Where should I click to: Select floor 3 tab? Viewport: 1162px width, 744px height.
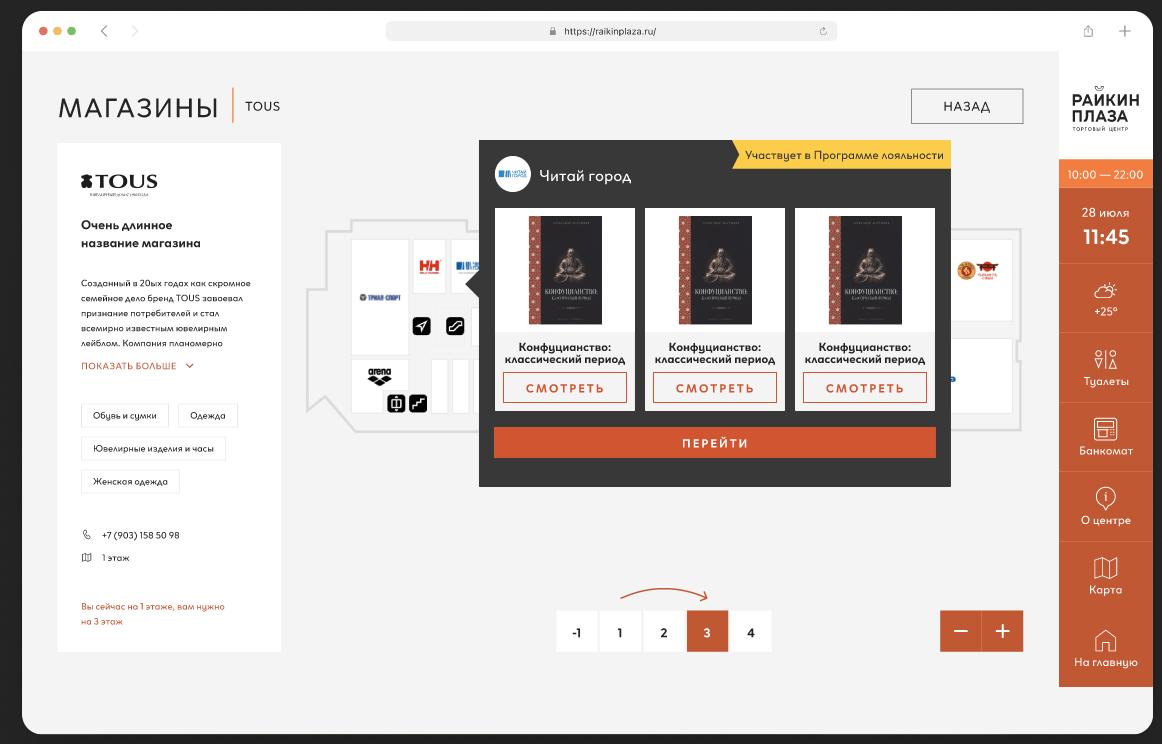point(707,632)
